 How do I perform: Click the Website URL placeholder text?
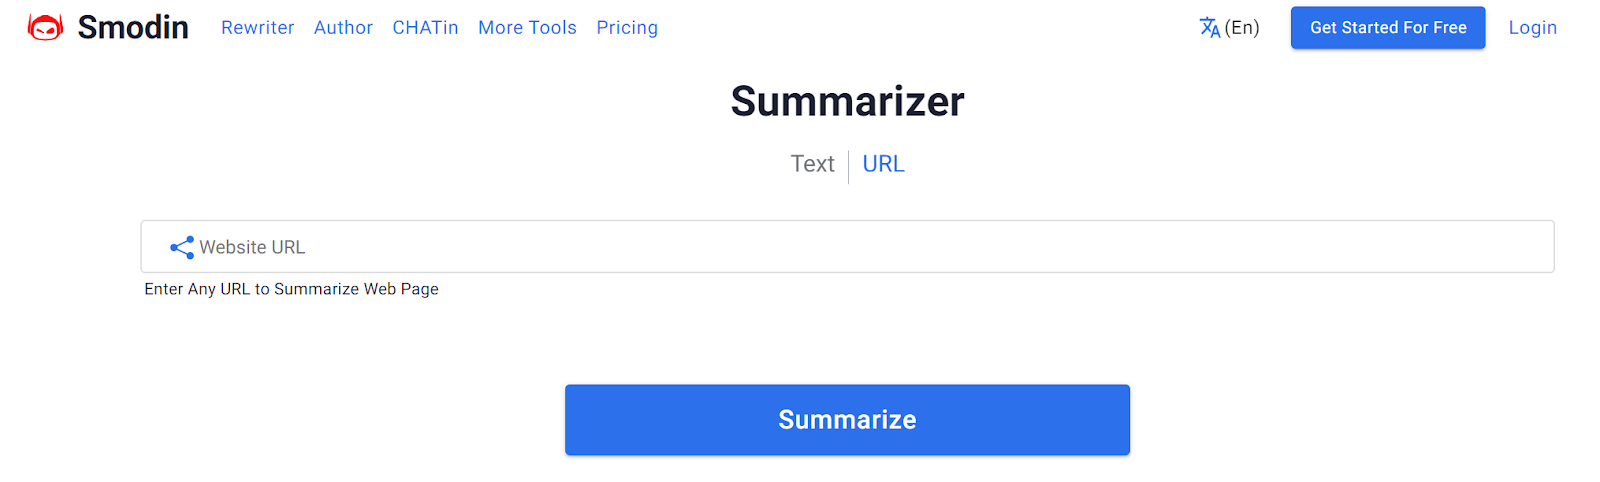pos(252,247)
